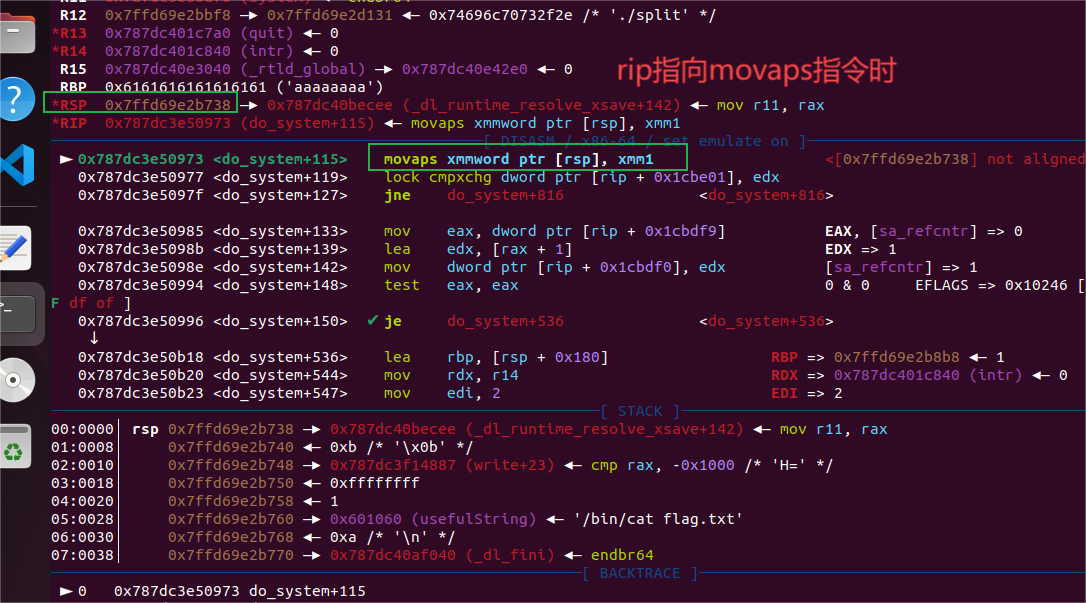Select lea rbp, [rsp + 0x180] instruction
The width and height of the screenshot is (1086, 603).
click(x=496, y=357)
